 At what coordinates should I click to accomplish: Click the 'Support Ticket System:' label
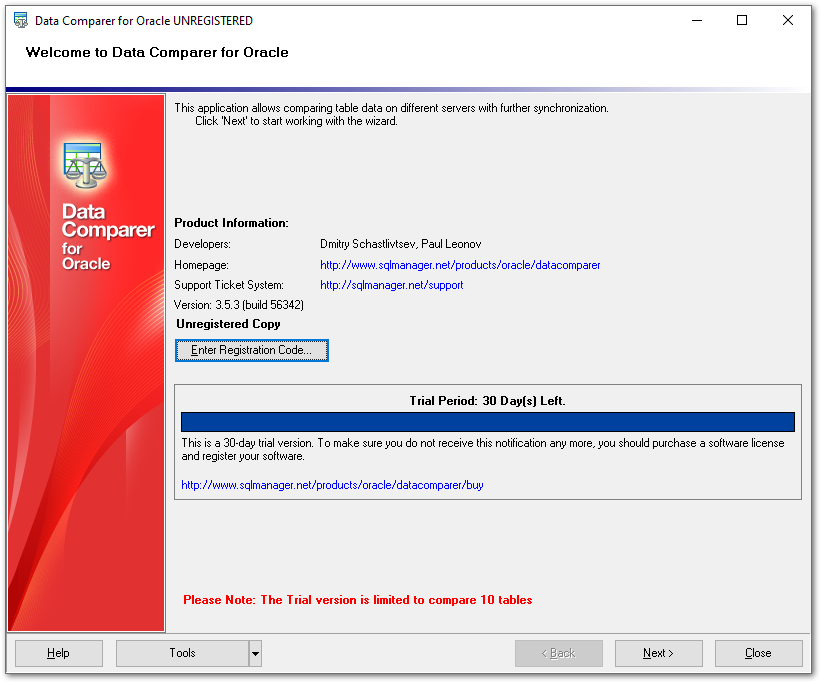(229, 285)
